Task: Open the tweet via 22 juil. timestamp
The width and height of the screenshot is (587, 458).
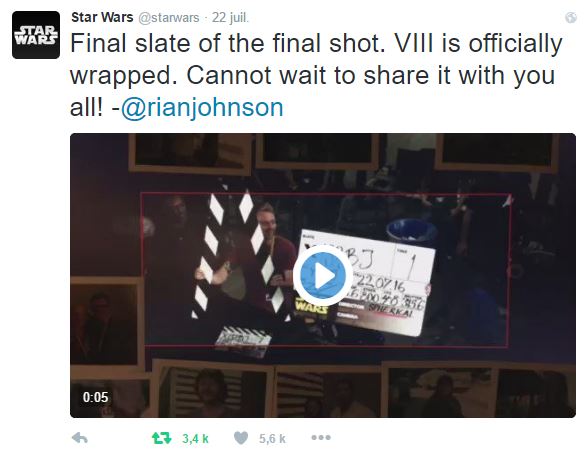Action: pyautogui.click(x=230, y=18)
